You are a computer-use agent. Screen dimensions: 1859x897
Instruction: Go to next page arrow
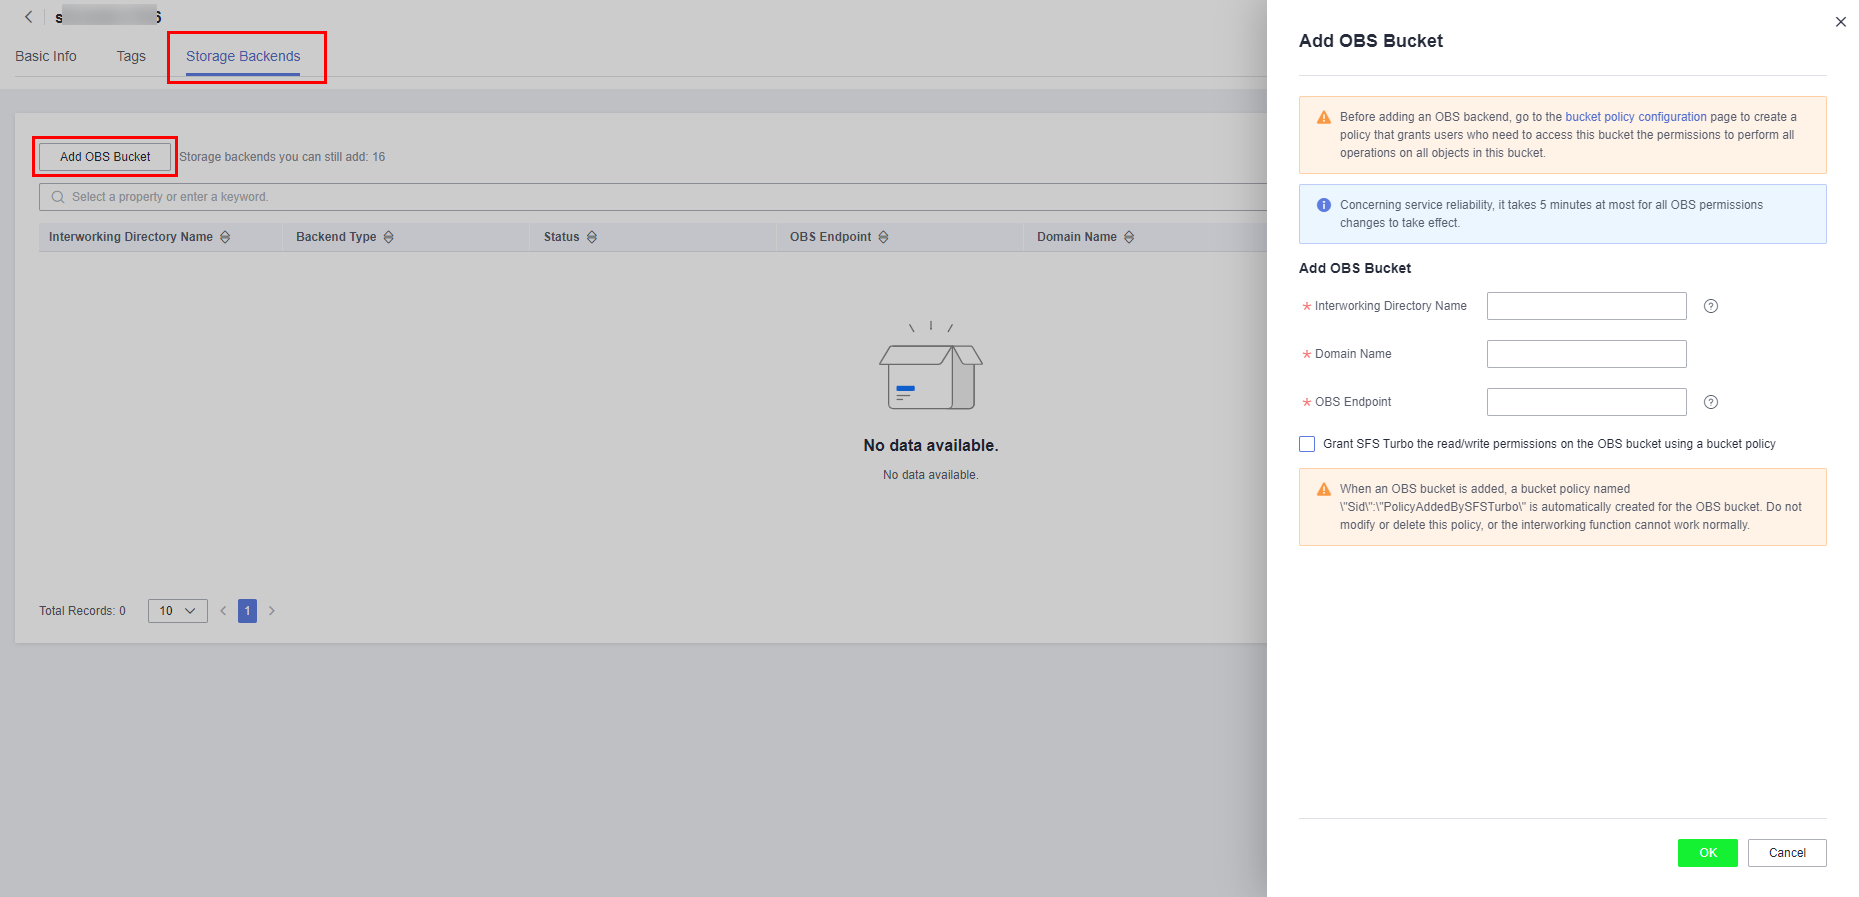271,611
